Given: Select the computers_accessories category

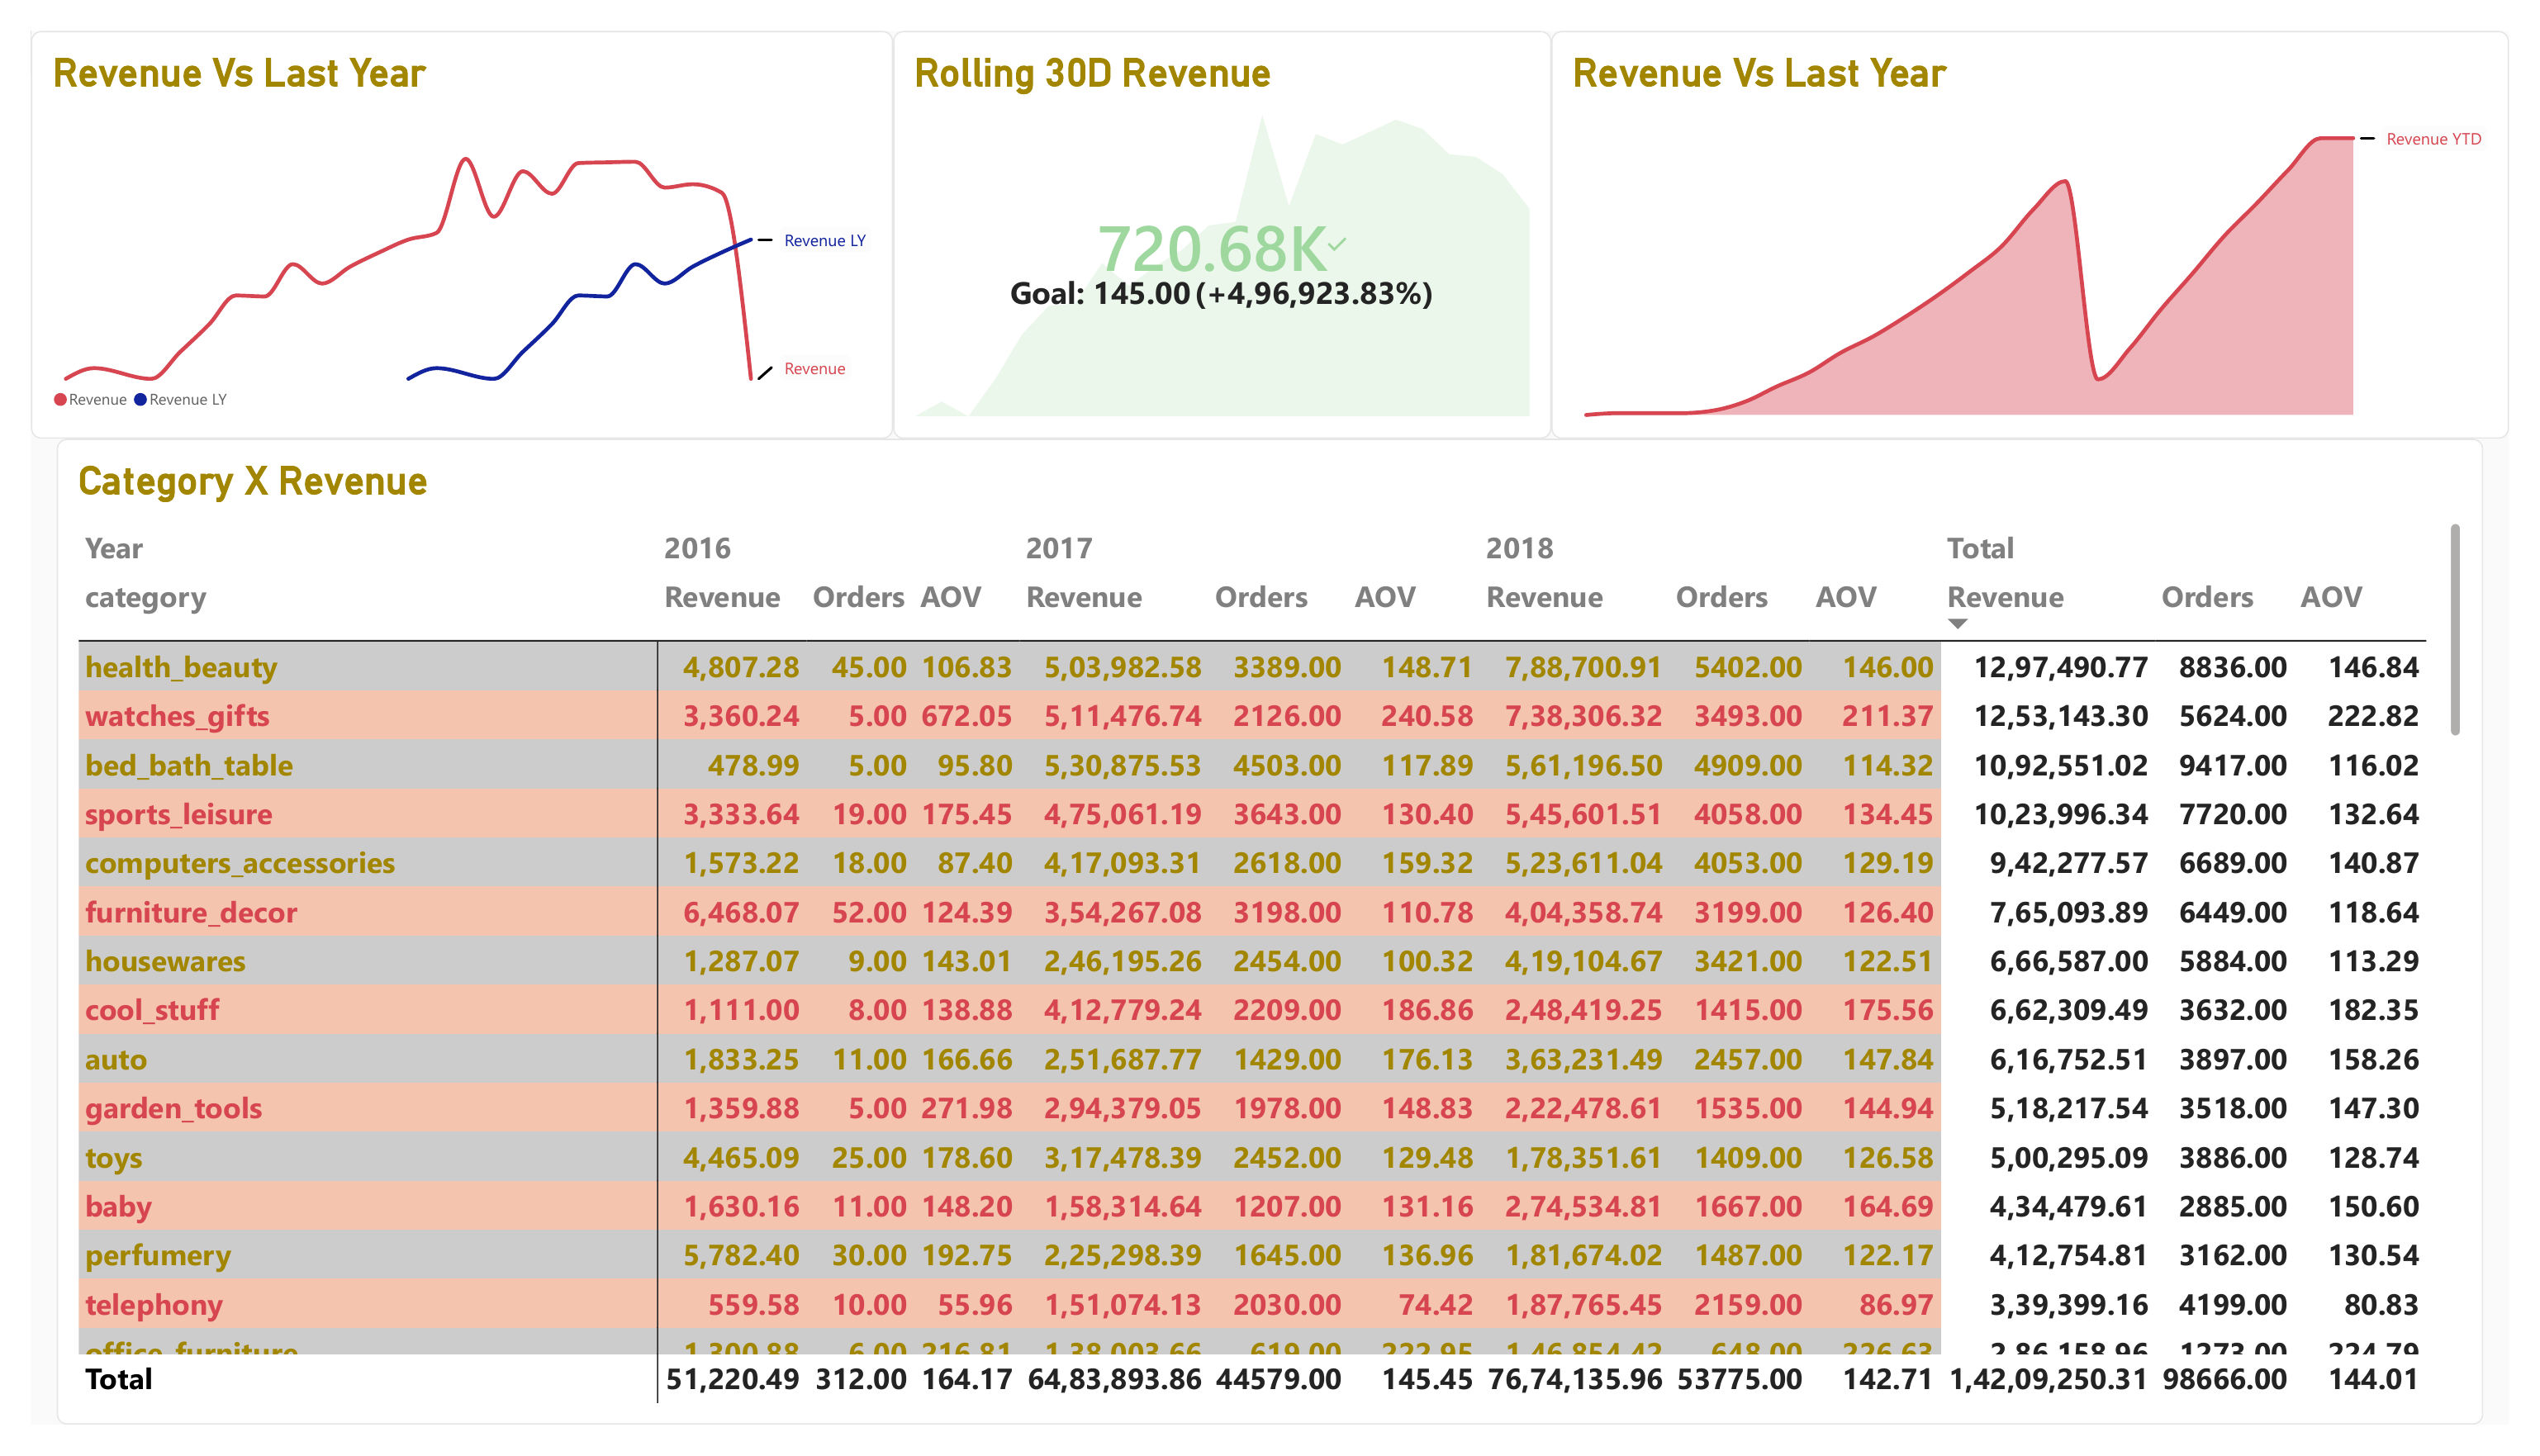Looking at the screenshot, I should (240, 863).
